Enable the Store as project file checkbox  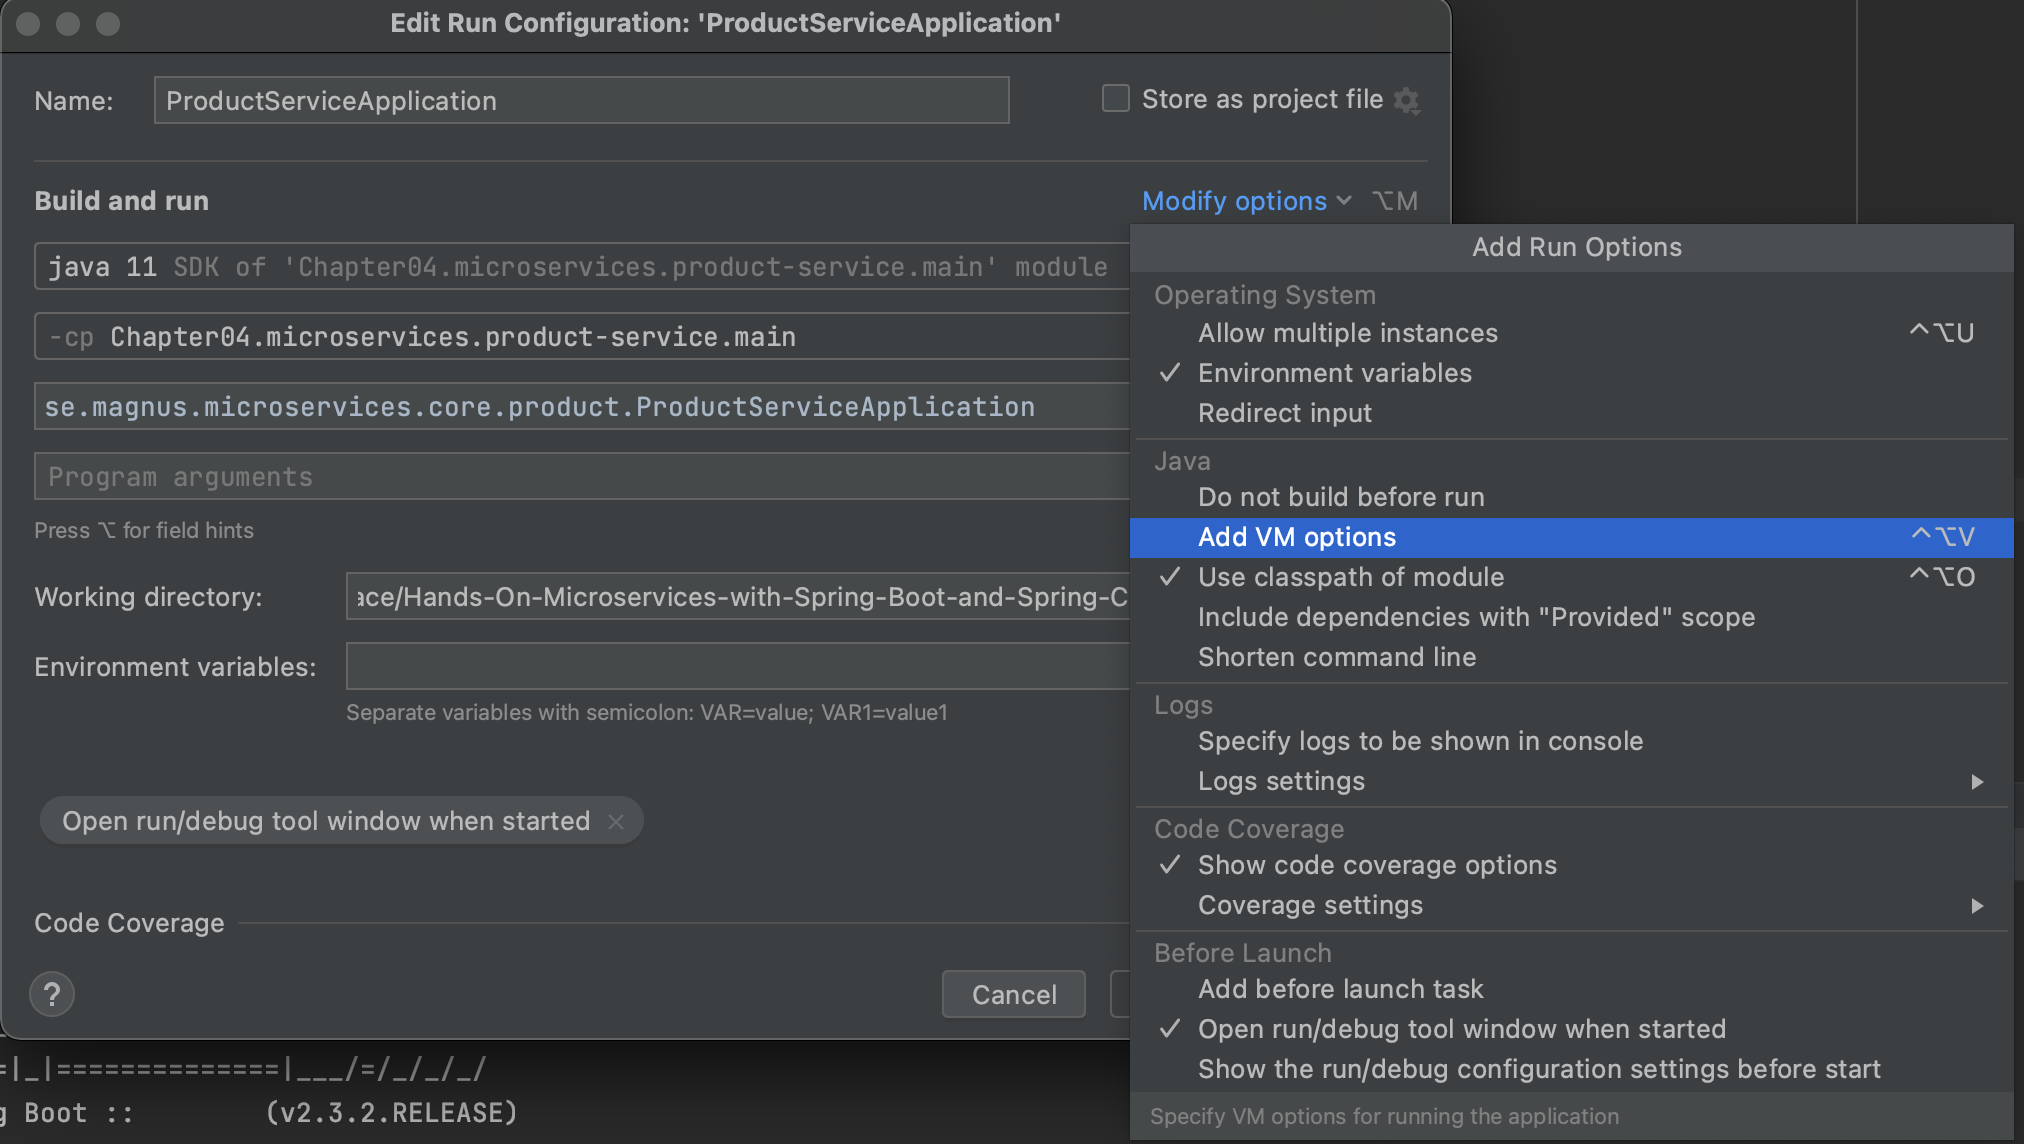pos(1114,98)
